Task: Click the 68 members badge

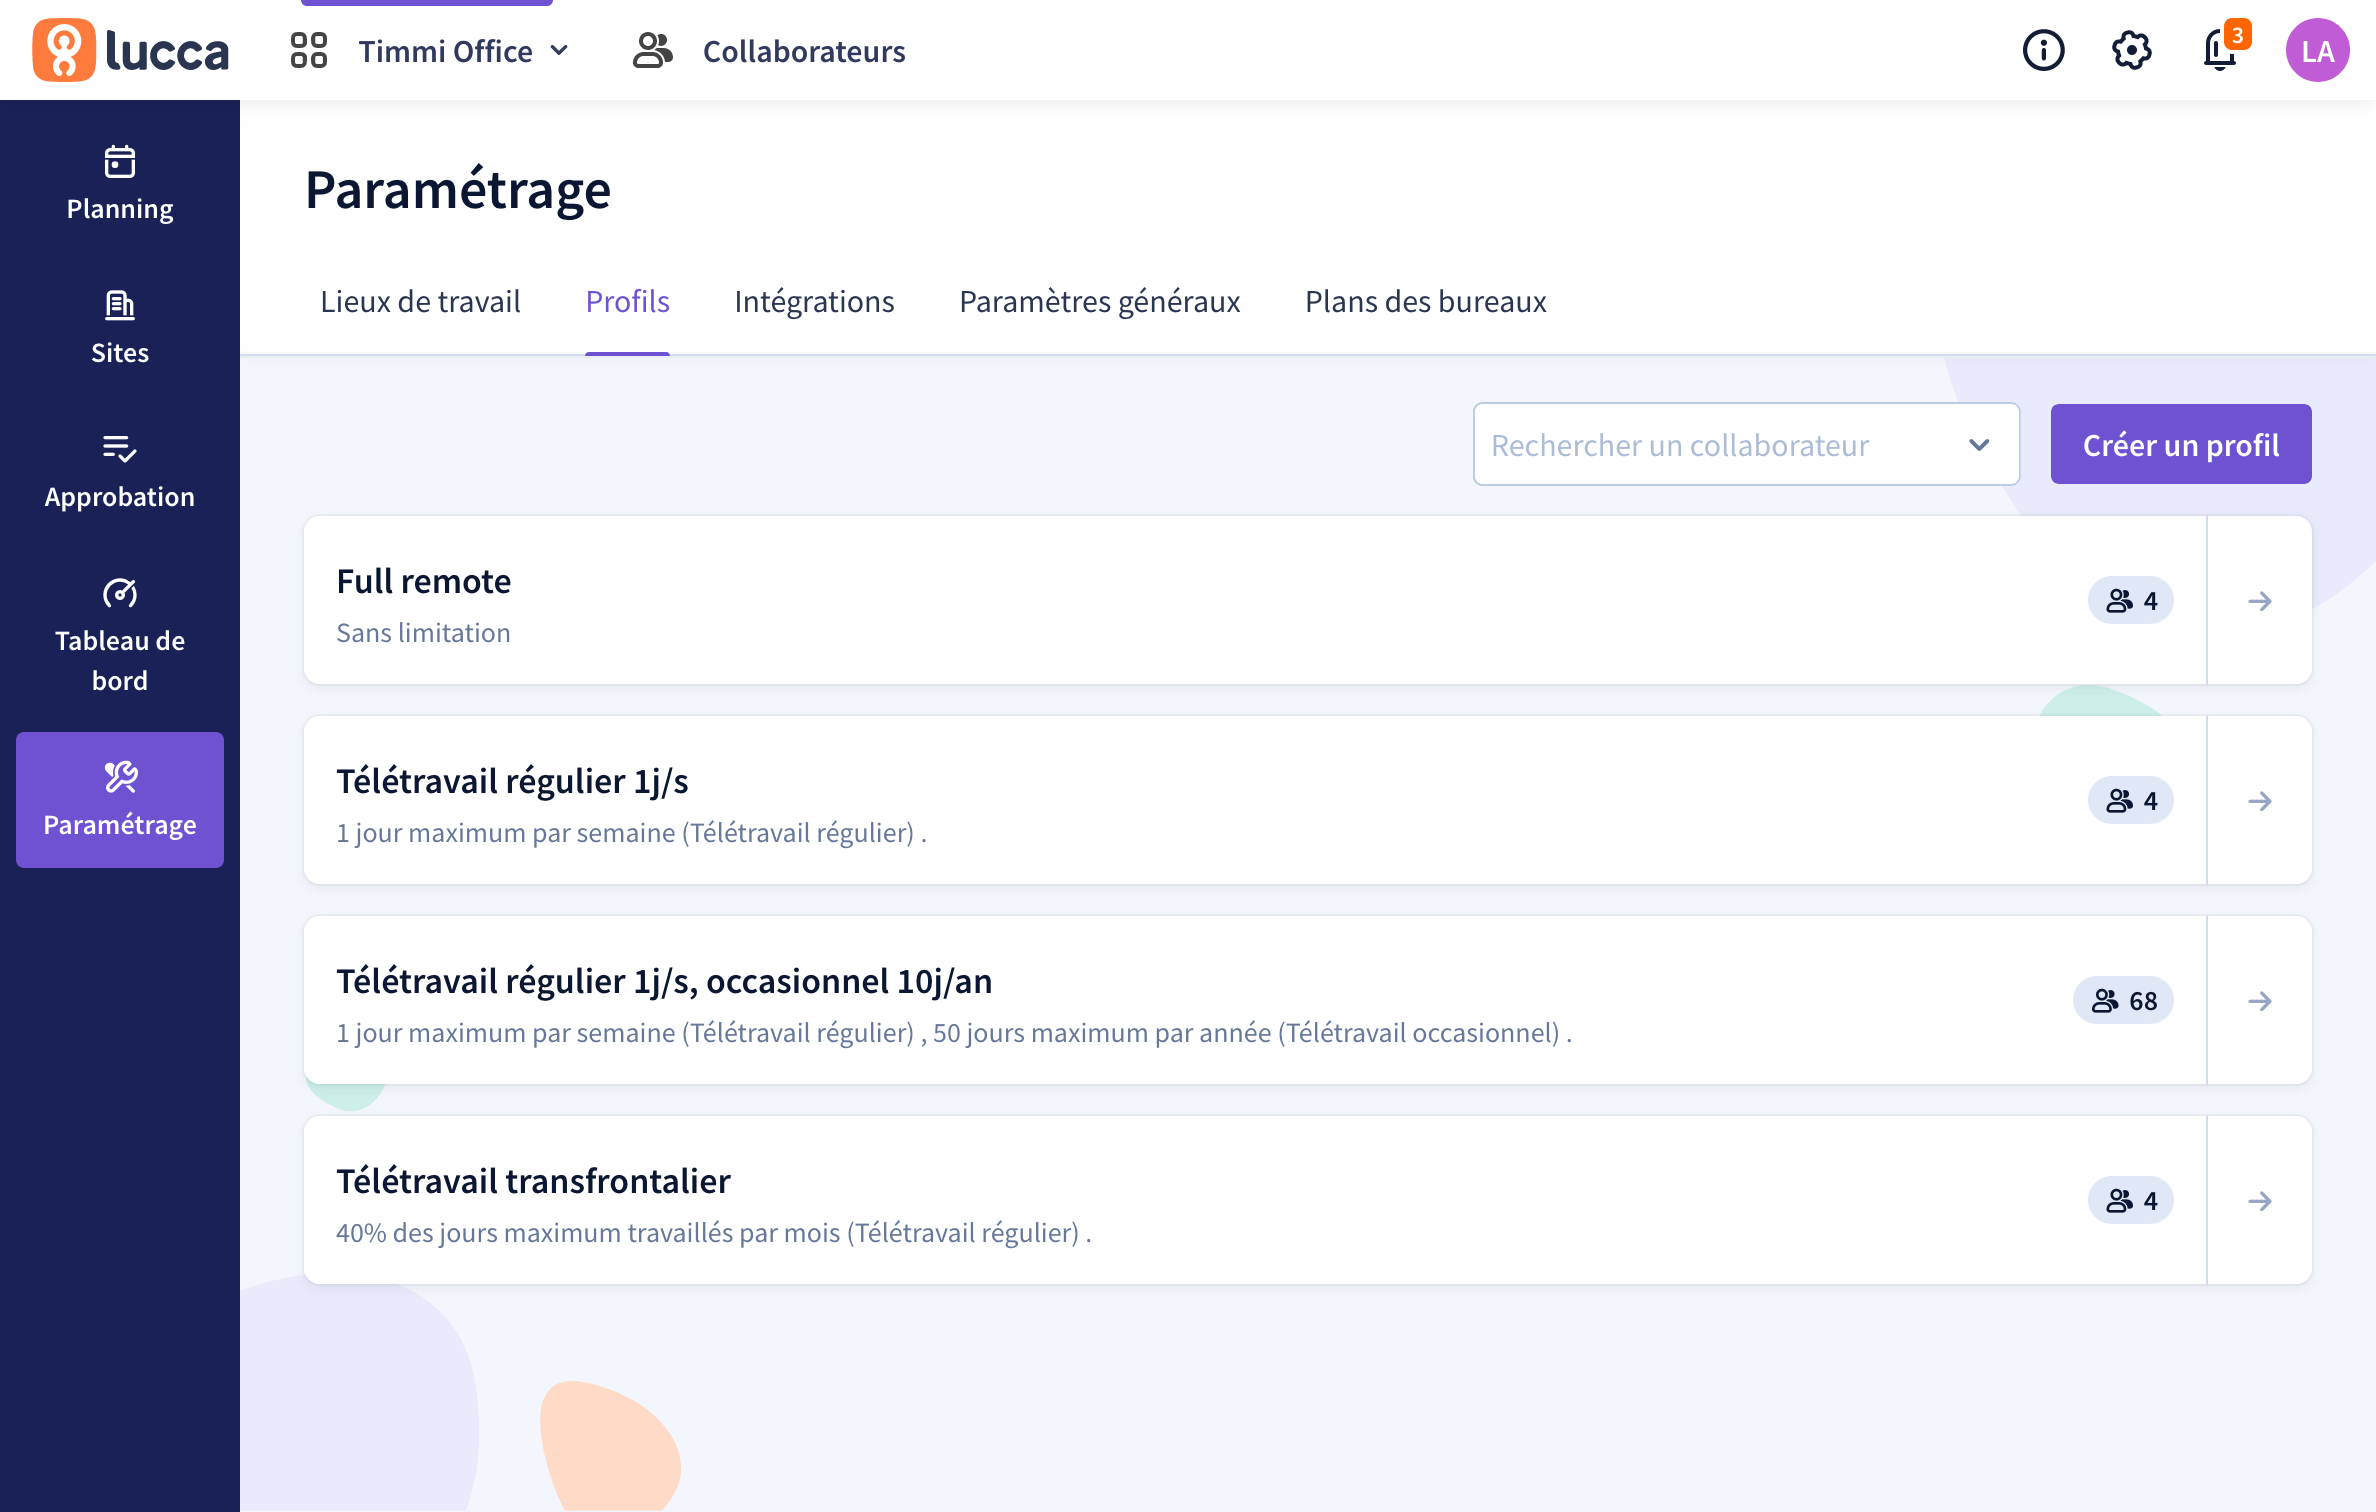Action: 2123,1000
